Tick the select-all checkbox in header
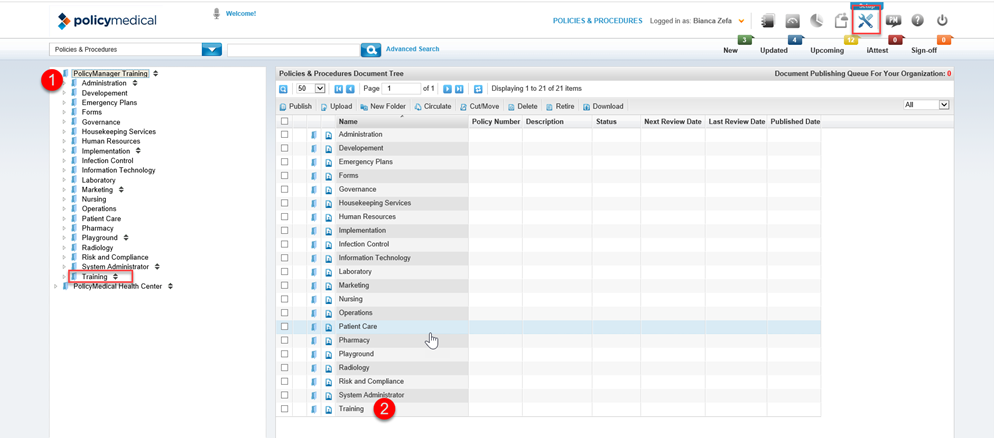The width and height of the screenshot is (994, 438). coord(285,121)
